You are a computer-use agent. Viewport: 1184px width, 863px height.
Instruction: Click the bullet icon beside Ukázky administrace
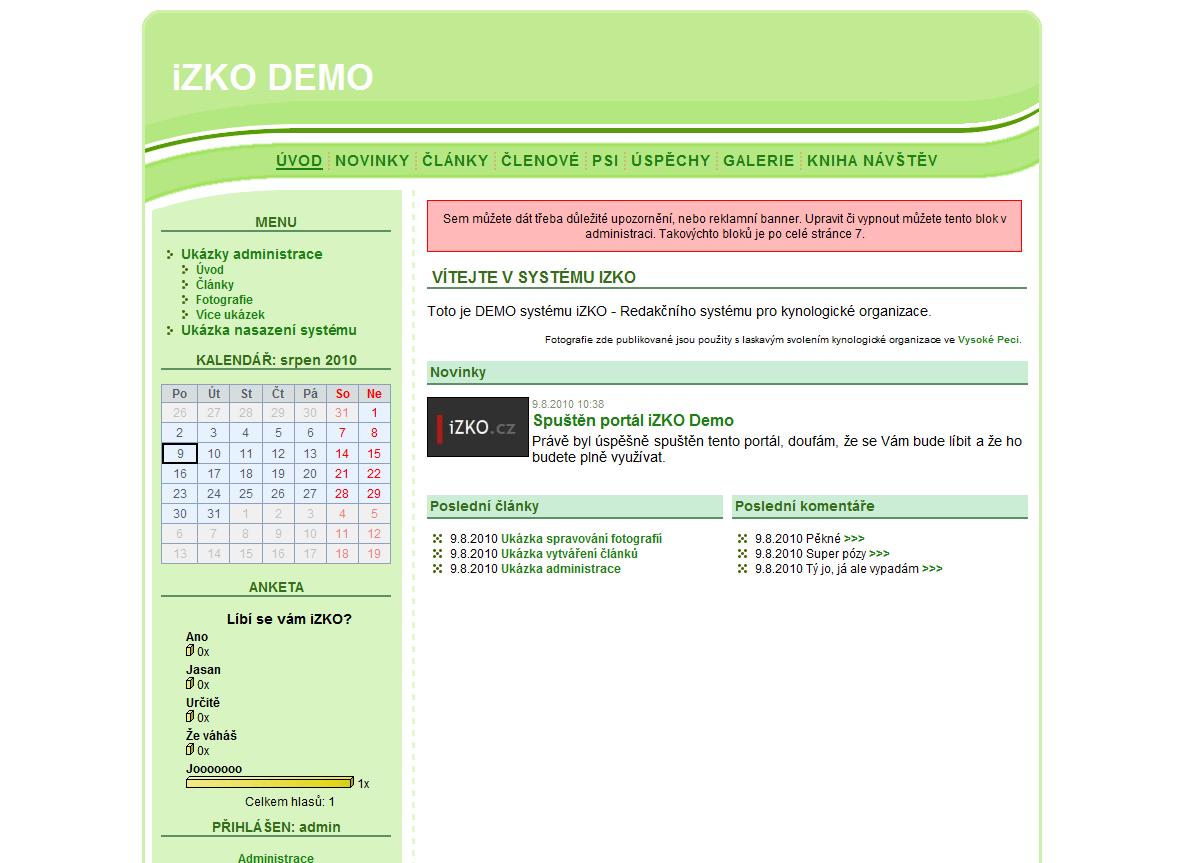[170, 254]
